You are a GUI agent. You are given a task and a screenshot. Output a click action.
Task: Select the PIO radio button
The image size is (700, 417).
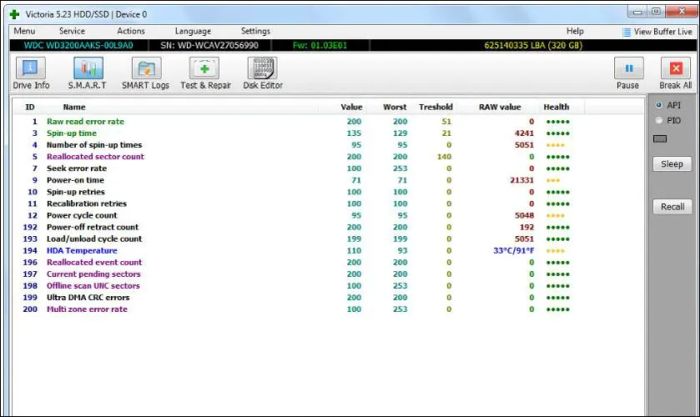click(x=659, y=120)
